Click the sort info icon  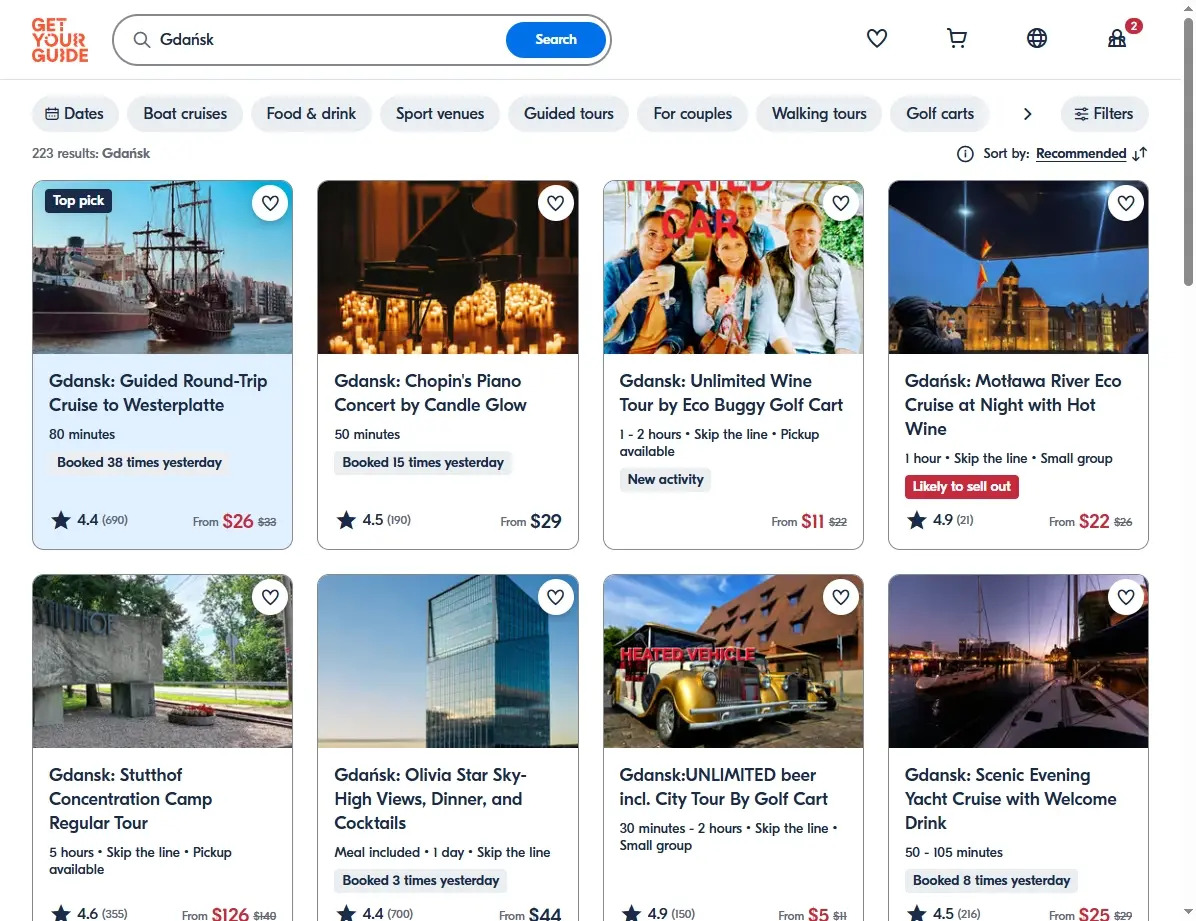[965, 154]
